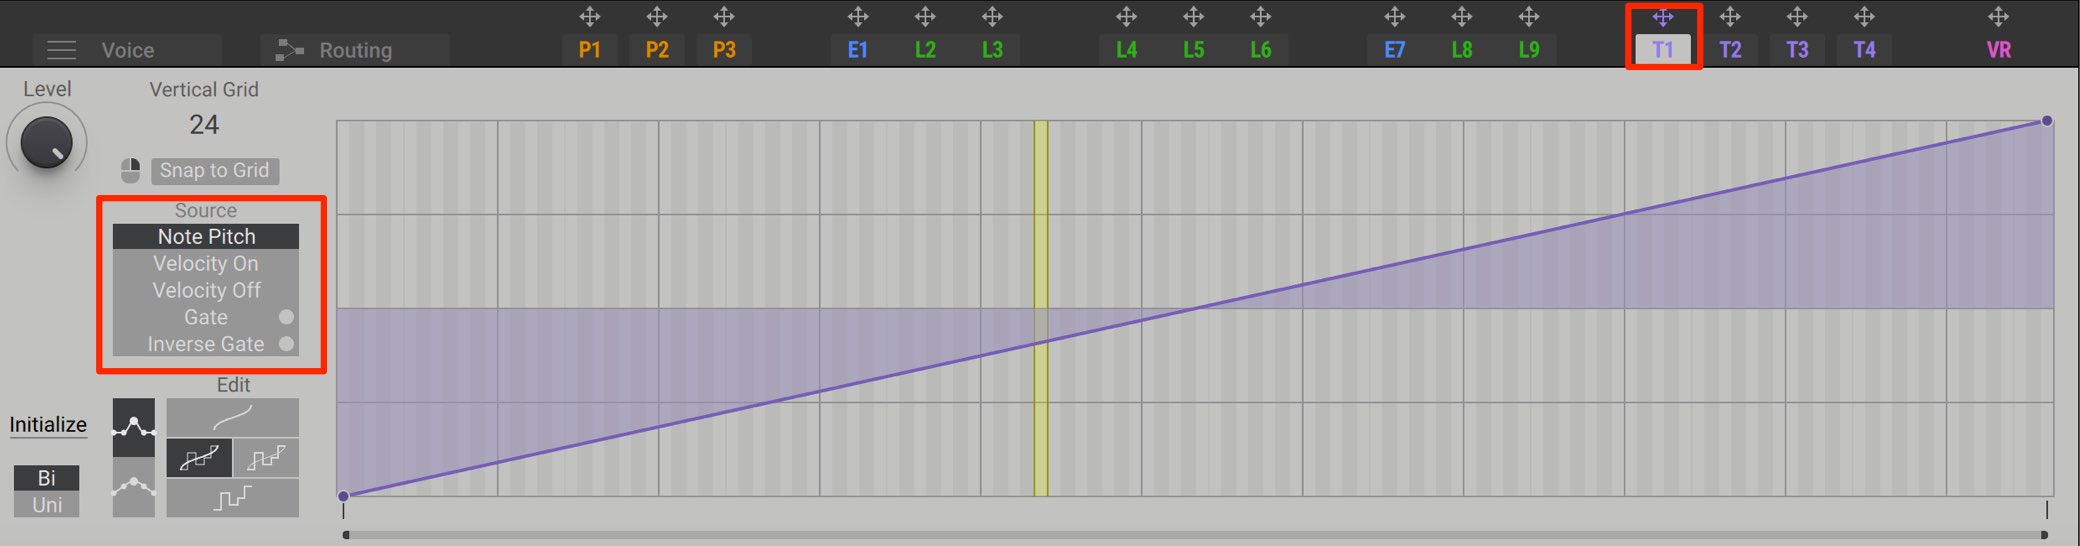Open the Routing panel
Screen dimensions: 2080x546
355,50
